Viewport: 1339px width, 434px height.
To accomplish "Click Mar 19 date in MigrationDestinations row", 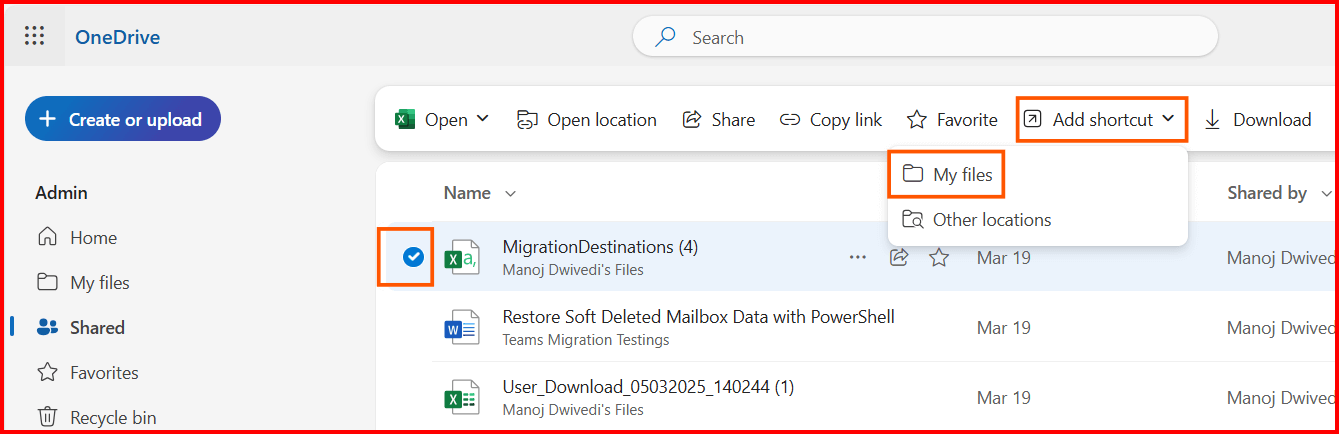I will 1003,258.
